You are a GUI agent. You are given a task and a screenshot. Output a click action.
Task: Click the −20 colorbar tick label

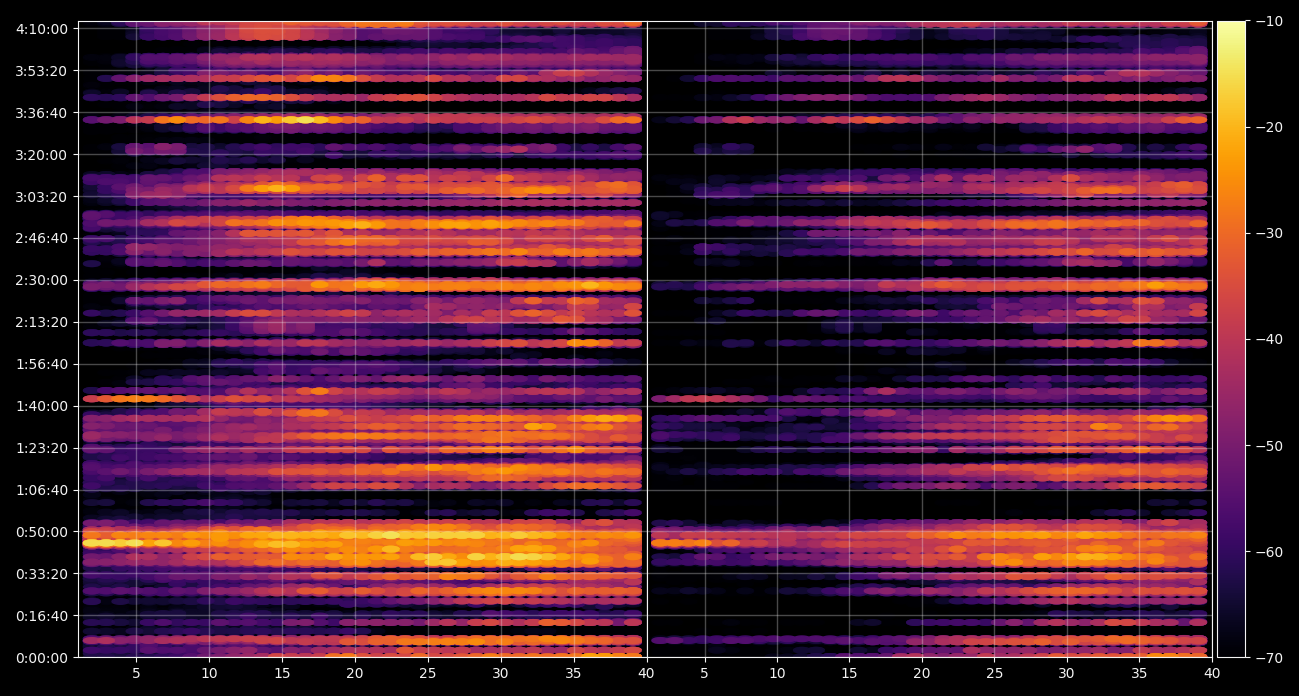(1268, 127)
